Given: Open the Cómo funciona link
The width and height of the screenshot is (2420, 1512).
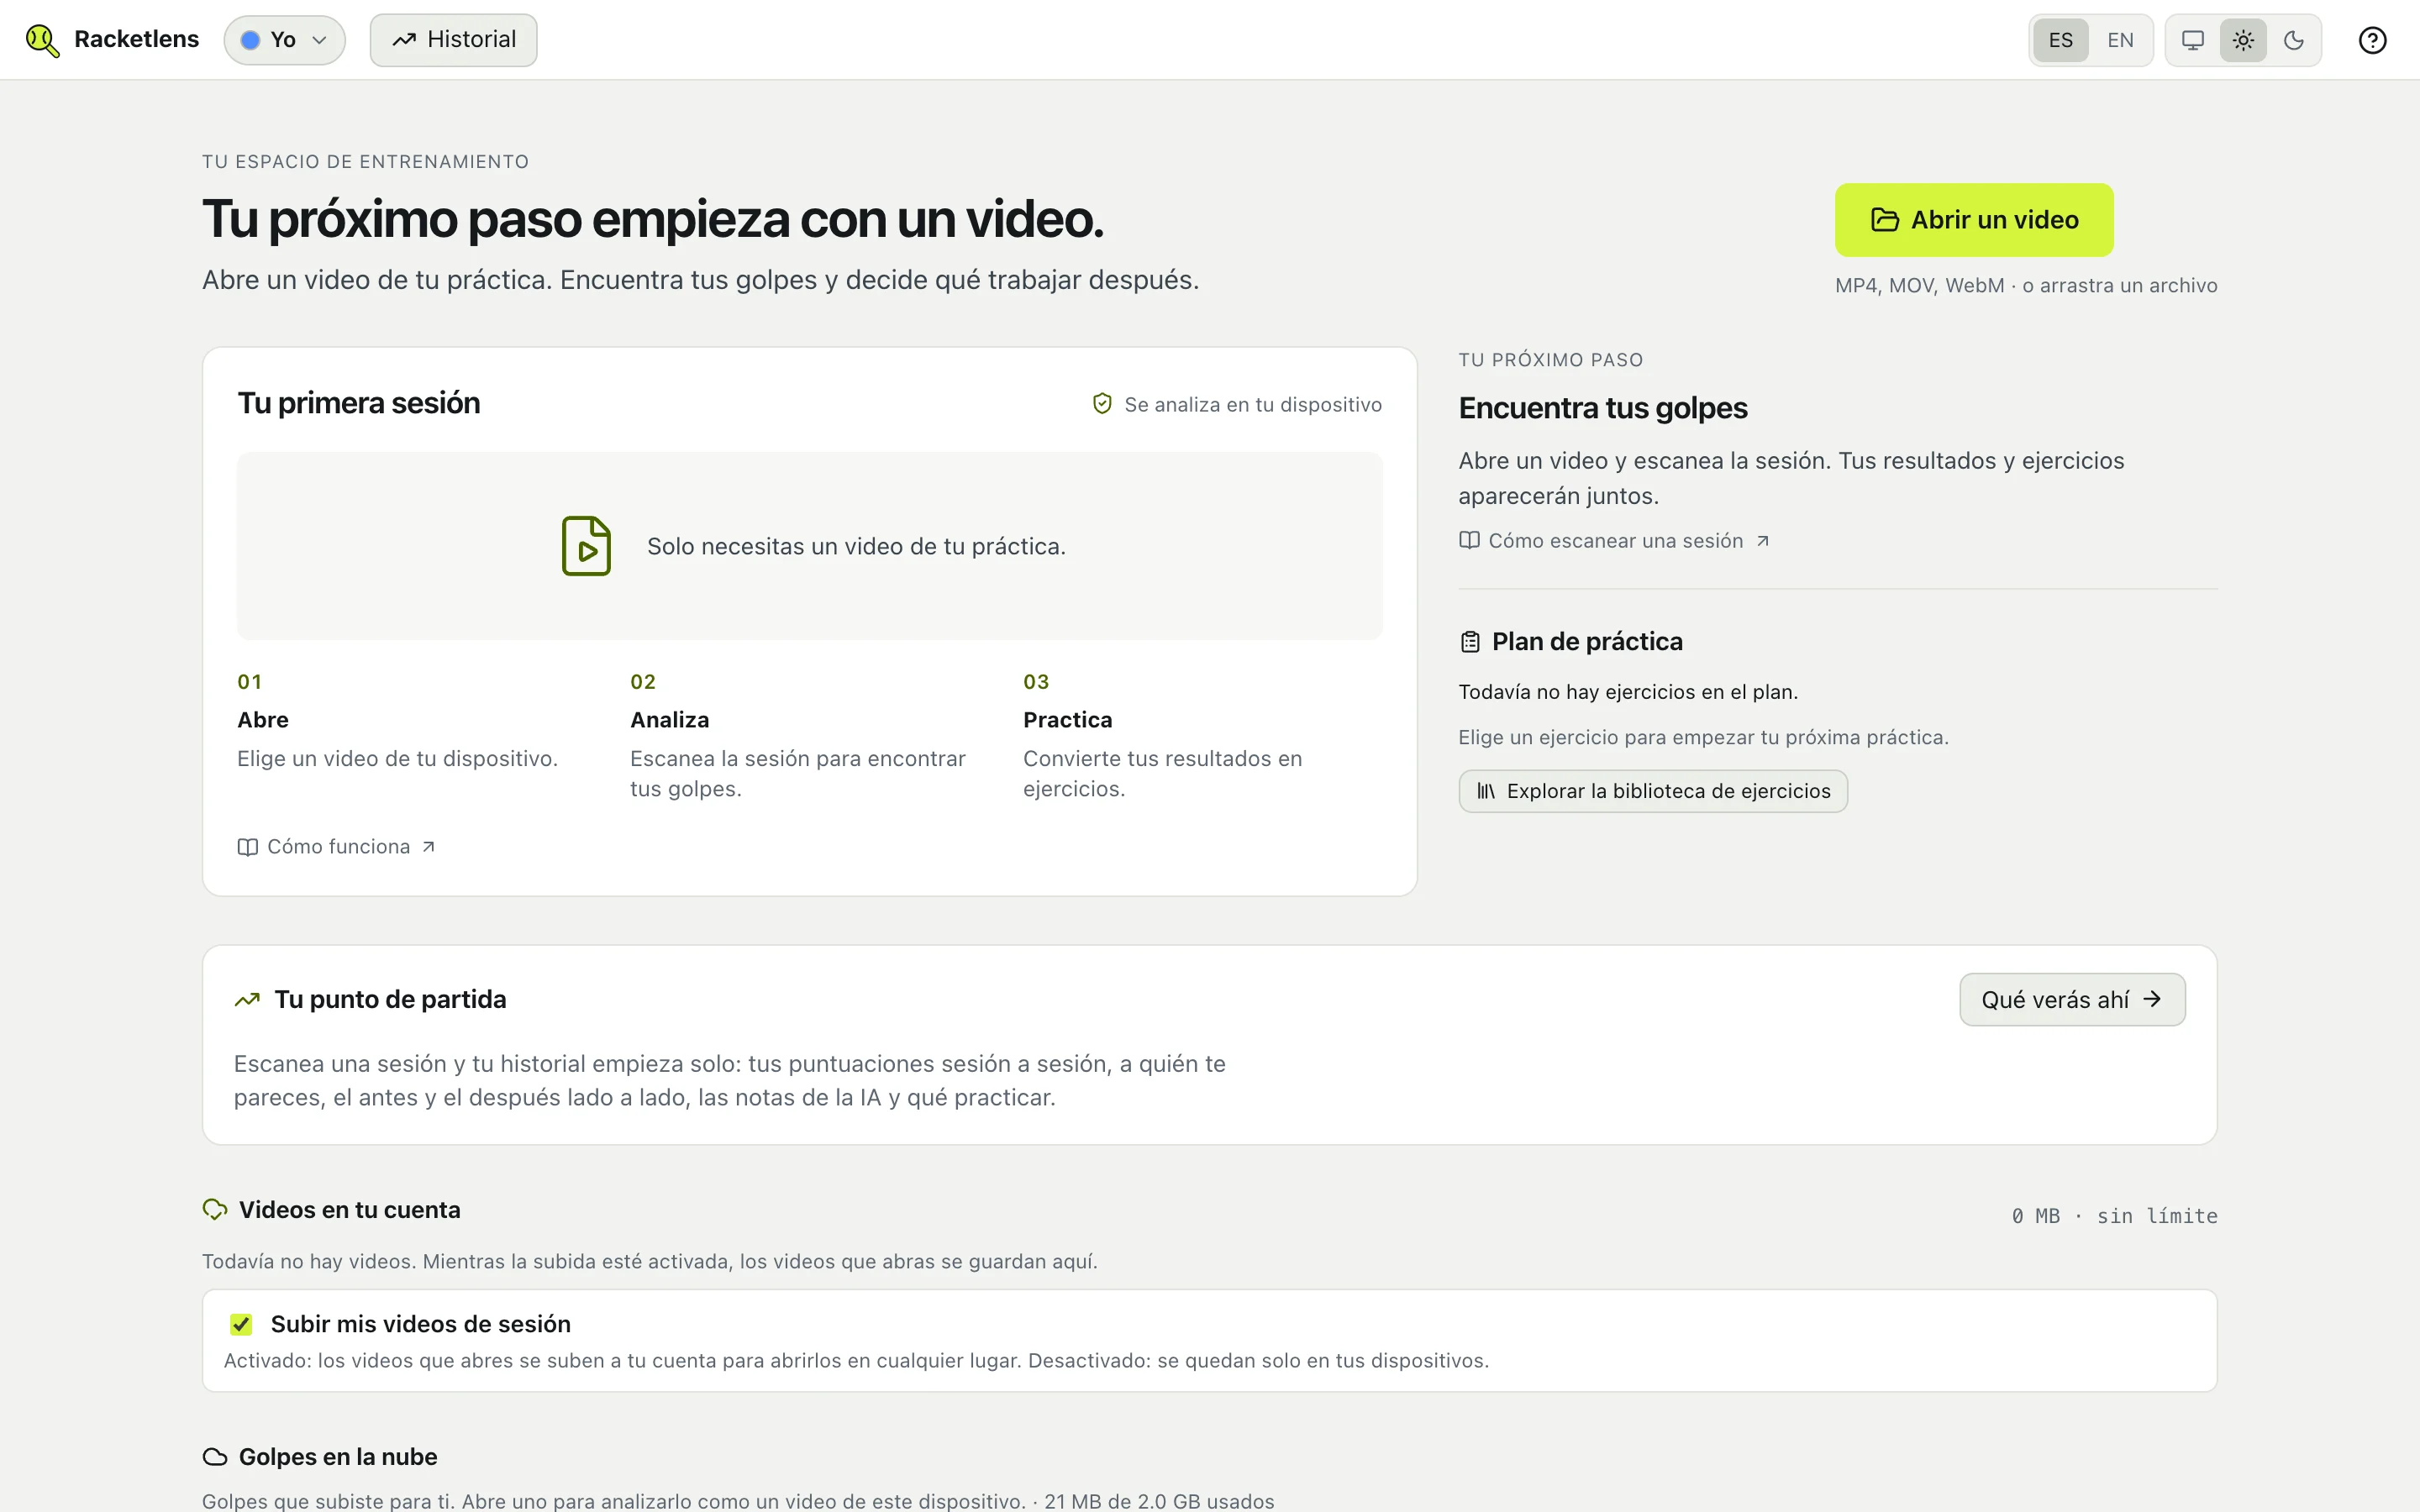Looking at the screenshot, I should [x=336, y=846].
